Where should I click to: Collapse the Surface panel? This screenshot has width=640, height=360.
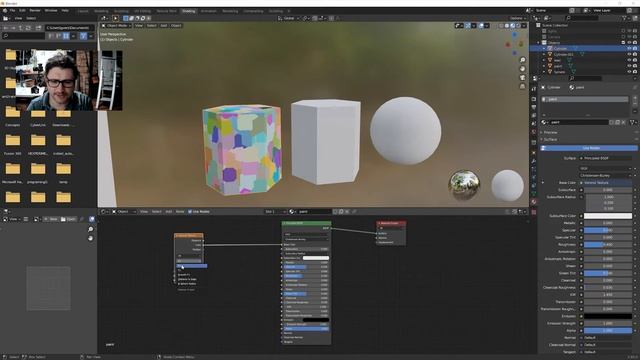pyautogui.click(x=550, y=140)
